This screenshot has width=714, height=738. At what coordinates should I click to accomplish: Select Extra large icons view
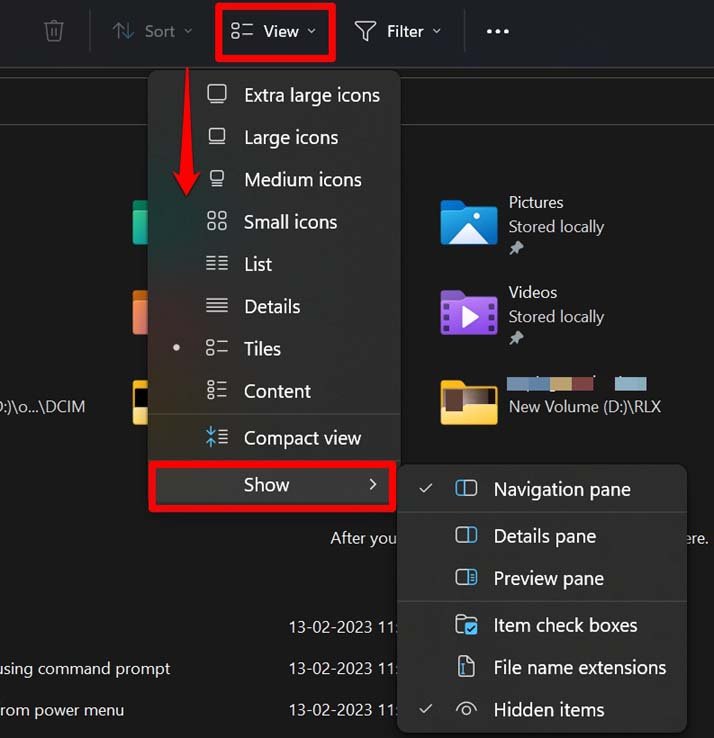click(x=310, y=95)
